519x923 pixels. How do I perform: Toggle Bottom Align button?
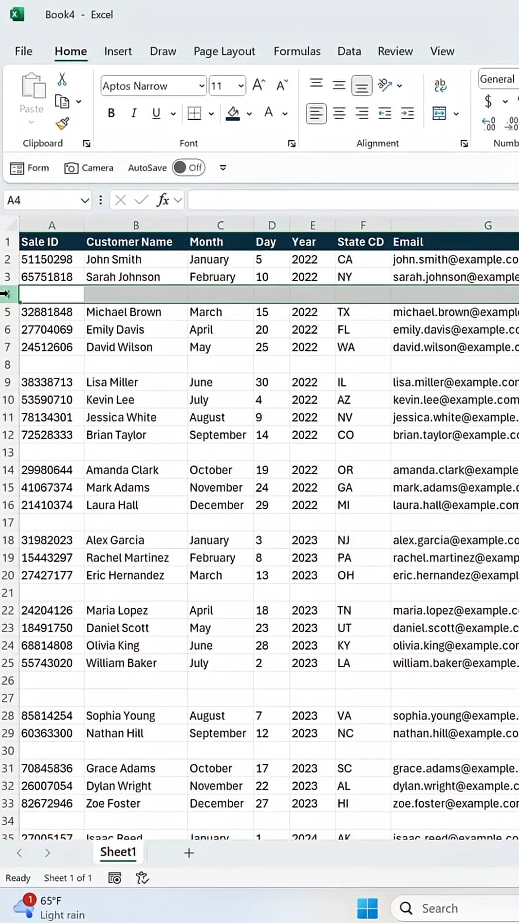pyautogui.click(x=362, y=86)
